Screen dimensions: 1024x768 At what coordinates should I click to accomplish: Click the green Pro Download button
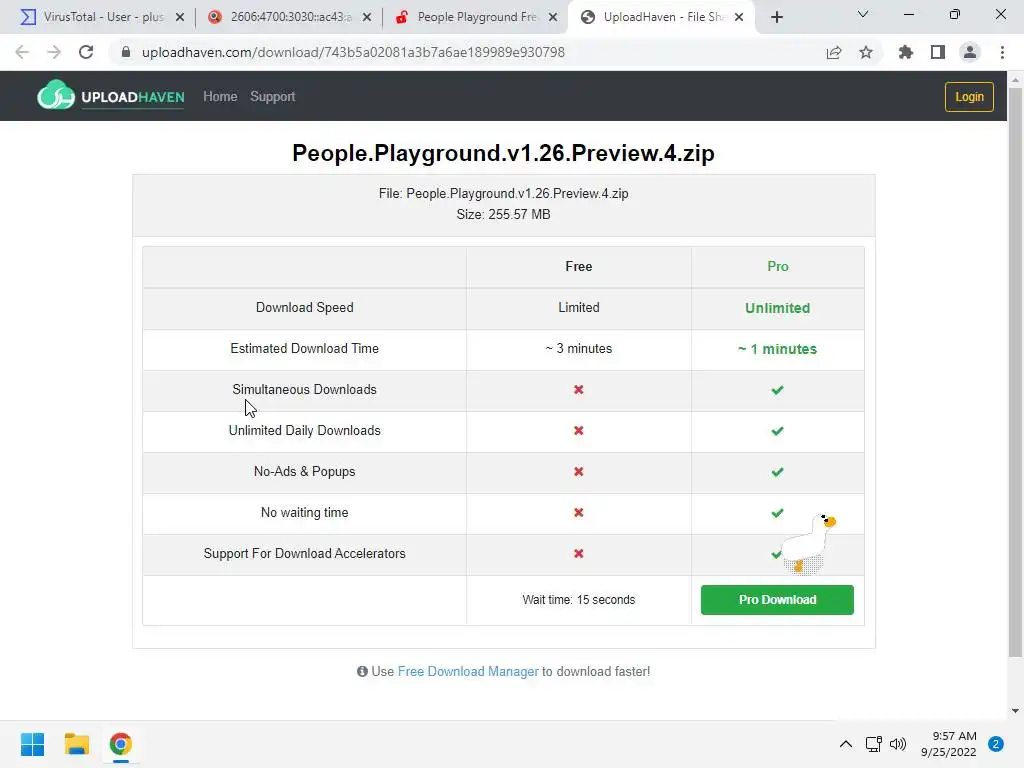[777, 600]
